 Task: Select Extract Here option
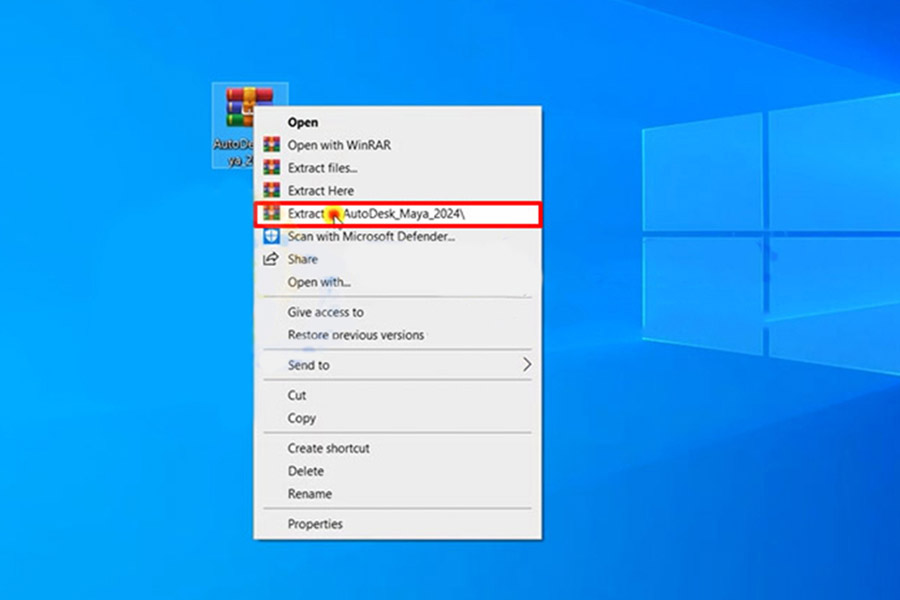click(x=398, y=191)
